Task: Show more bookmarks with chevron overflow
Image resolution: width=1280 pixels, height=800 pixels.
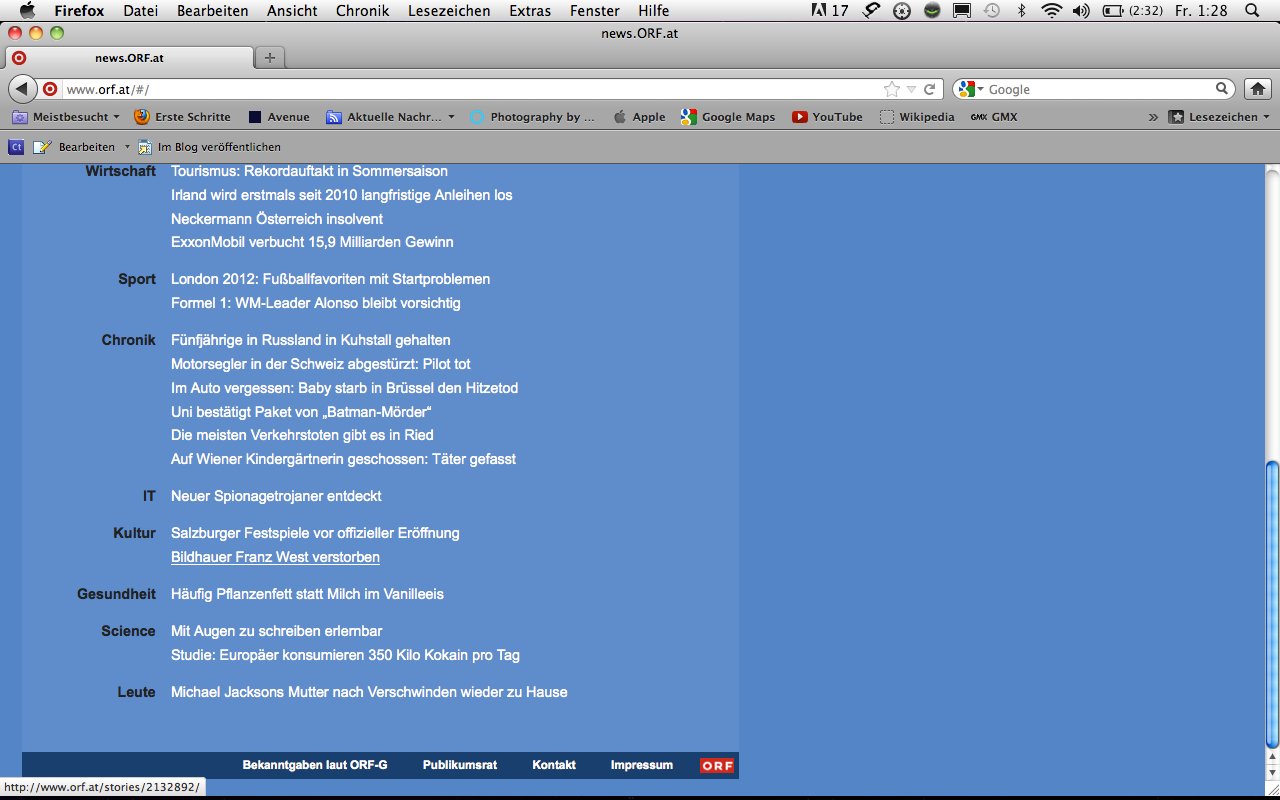Action: 1153,117
